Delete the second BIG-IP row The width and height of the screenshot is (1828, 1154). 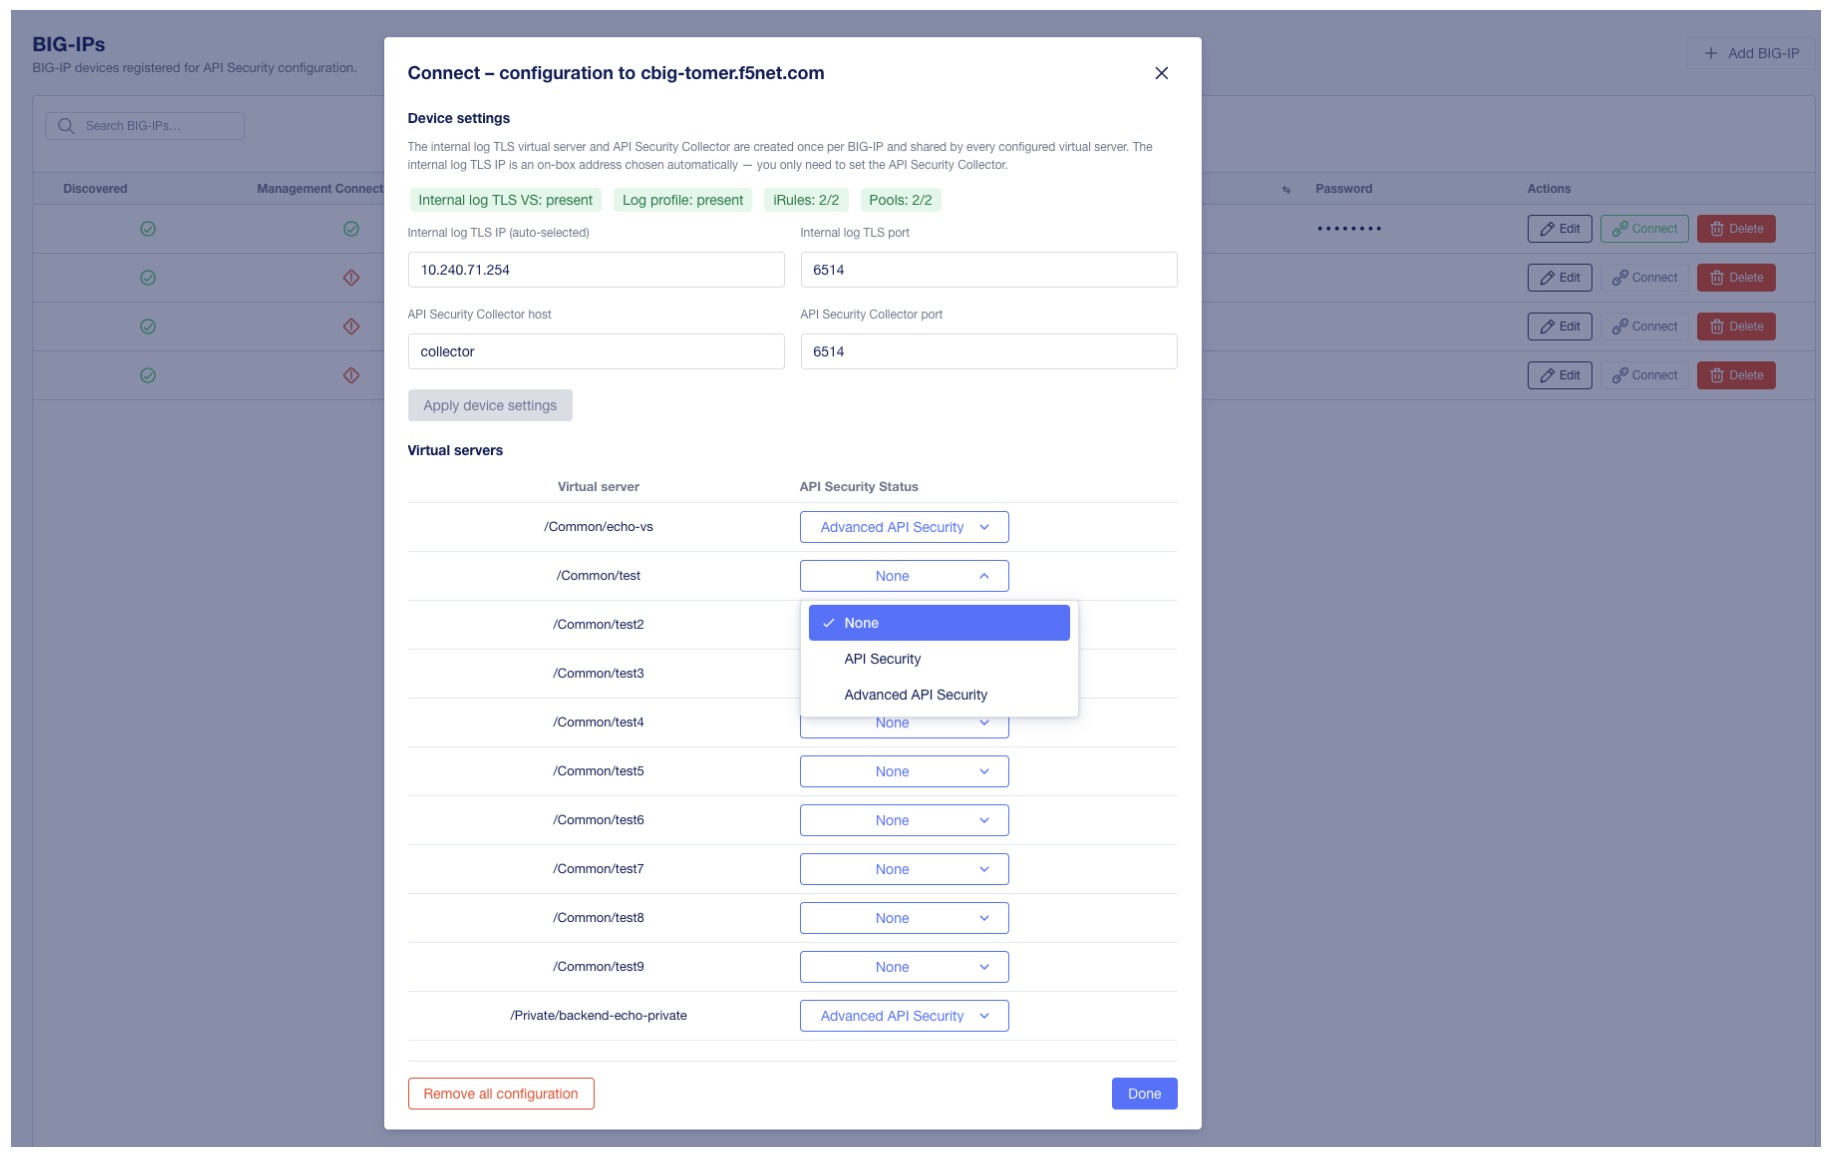pyautogui.click(x=1736, y=278)
